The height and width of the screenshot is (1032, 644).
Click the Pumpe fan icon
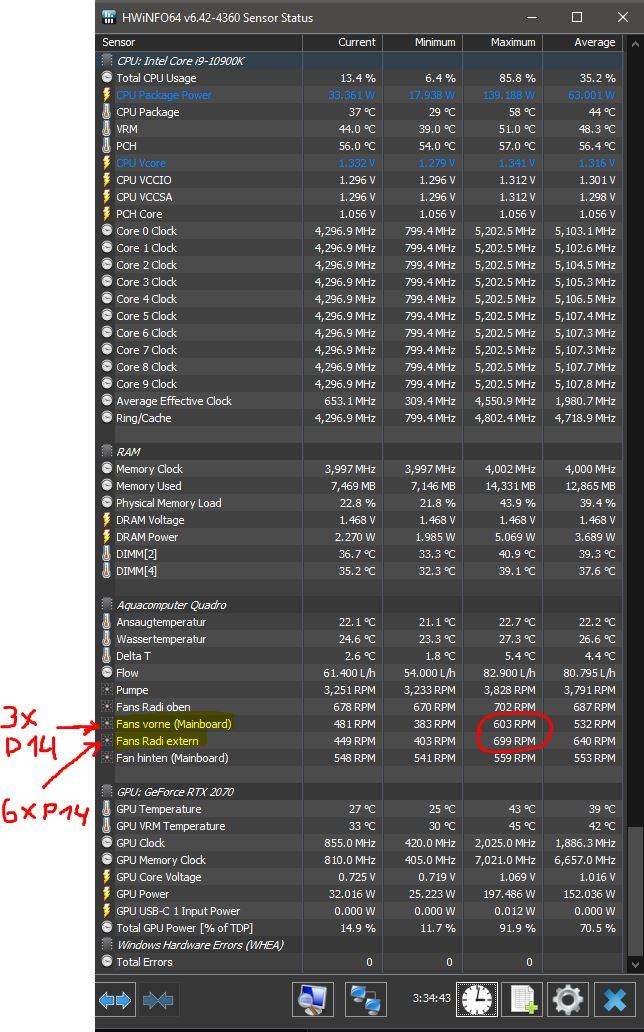point(107,690)
